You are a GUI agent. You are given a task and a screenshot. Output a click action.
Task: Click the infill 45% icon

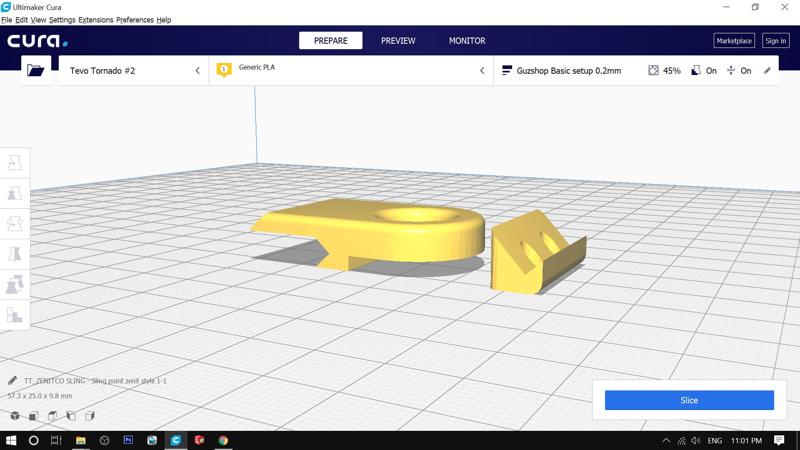click(653, 70)
